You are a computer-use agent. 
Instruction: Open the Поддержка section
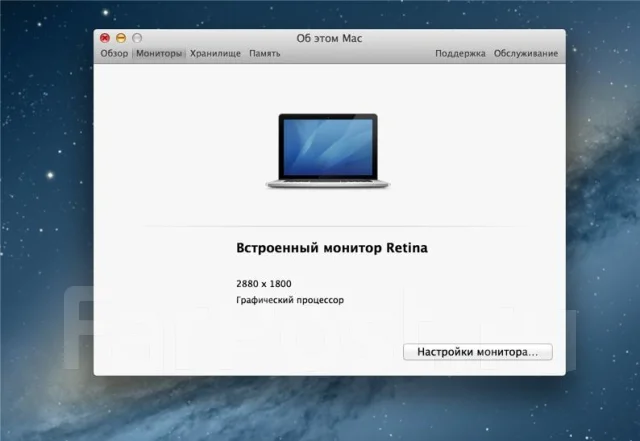[460, 53]
